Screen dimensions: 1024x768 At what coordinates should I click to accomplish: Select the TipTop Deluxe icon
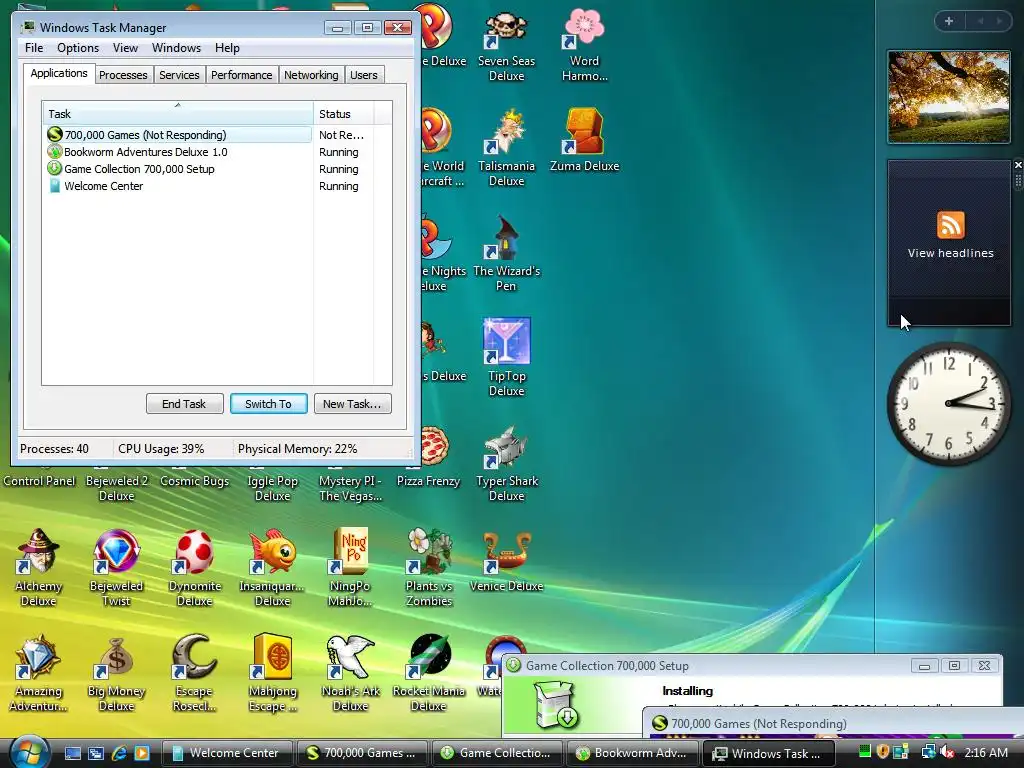(506, 359)
